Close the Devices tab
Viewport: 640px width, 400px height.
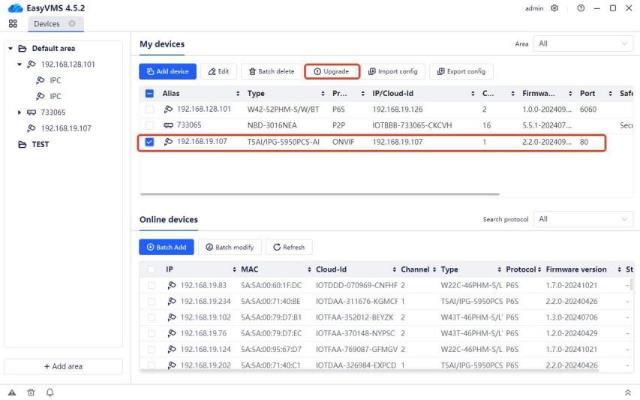(71, 23)
